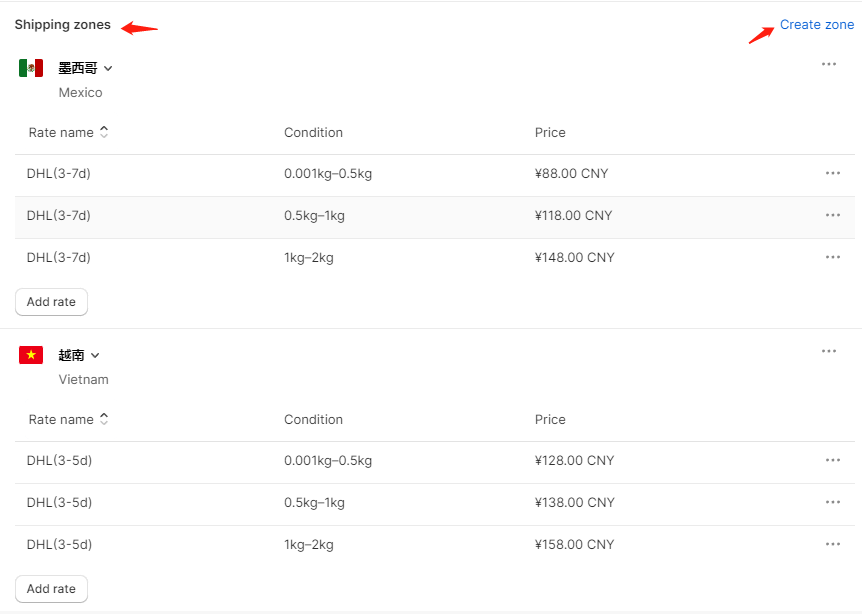The height and width of the screenshot is (614, 862).
Task: Click the Vietnam flag icon
Action: 31,355
